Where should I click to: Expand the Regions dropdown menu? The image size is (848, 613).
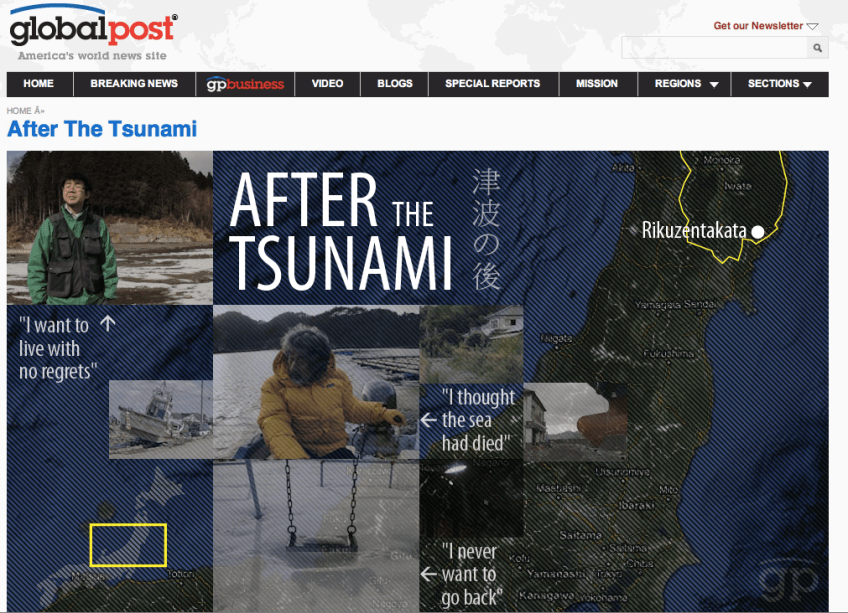(685, 84)
